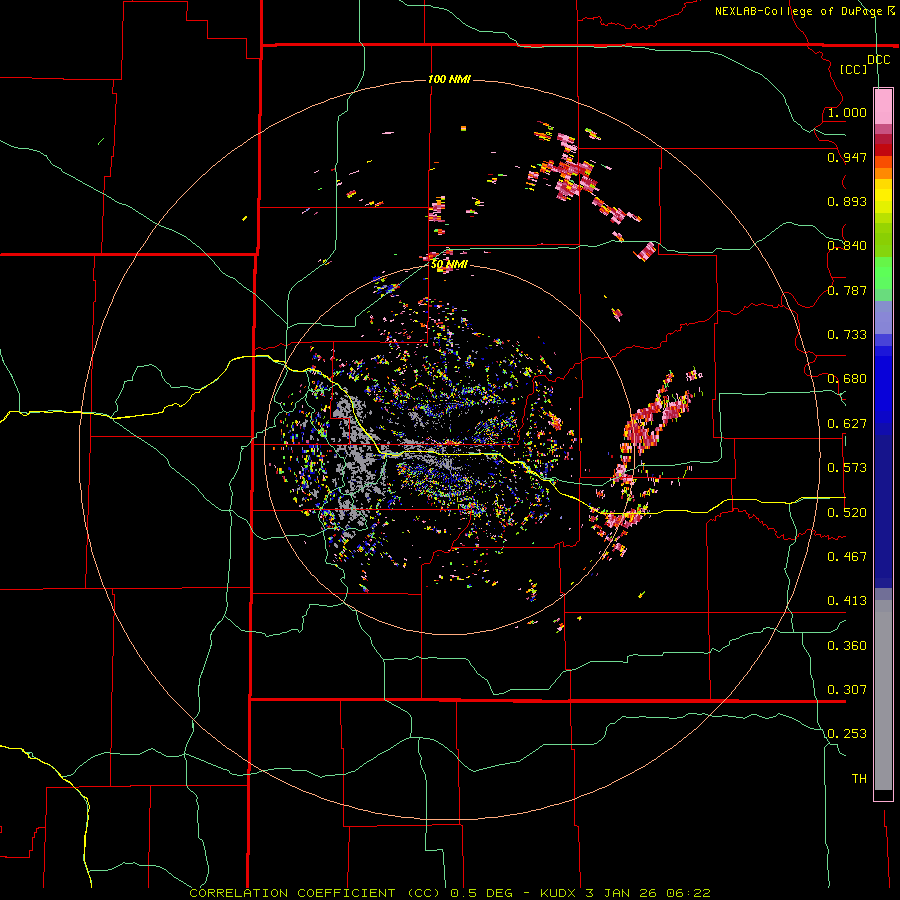The height and width of the screenshot is (900, 900).
Task: Pick the gray lower color bar segment
Action: [x=883, y=695]
